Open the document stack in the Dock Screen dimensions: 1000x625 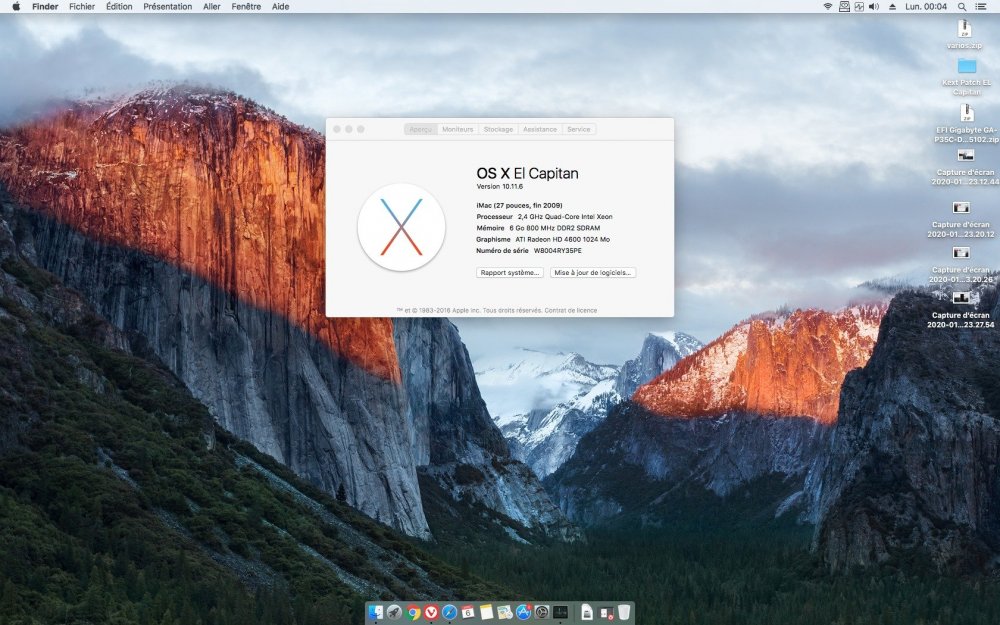(x=587, y=612)
